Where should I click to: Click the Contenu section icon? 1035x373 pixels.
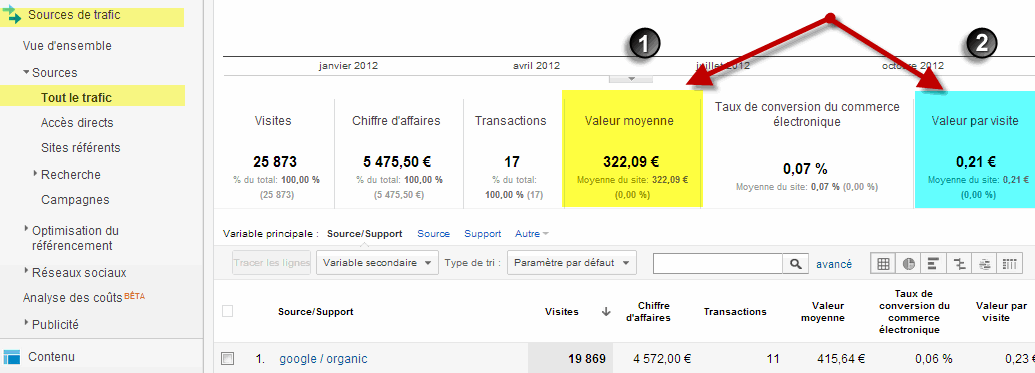[12, 357]
